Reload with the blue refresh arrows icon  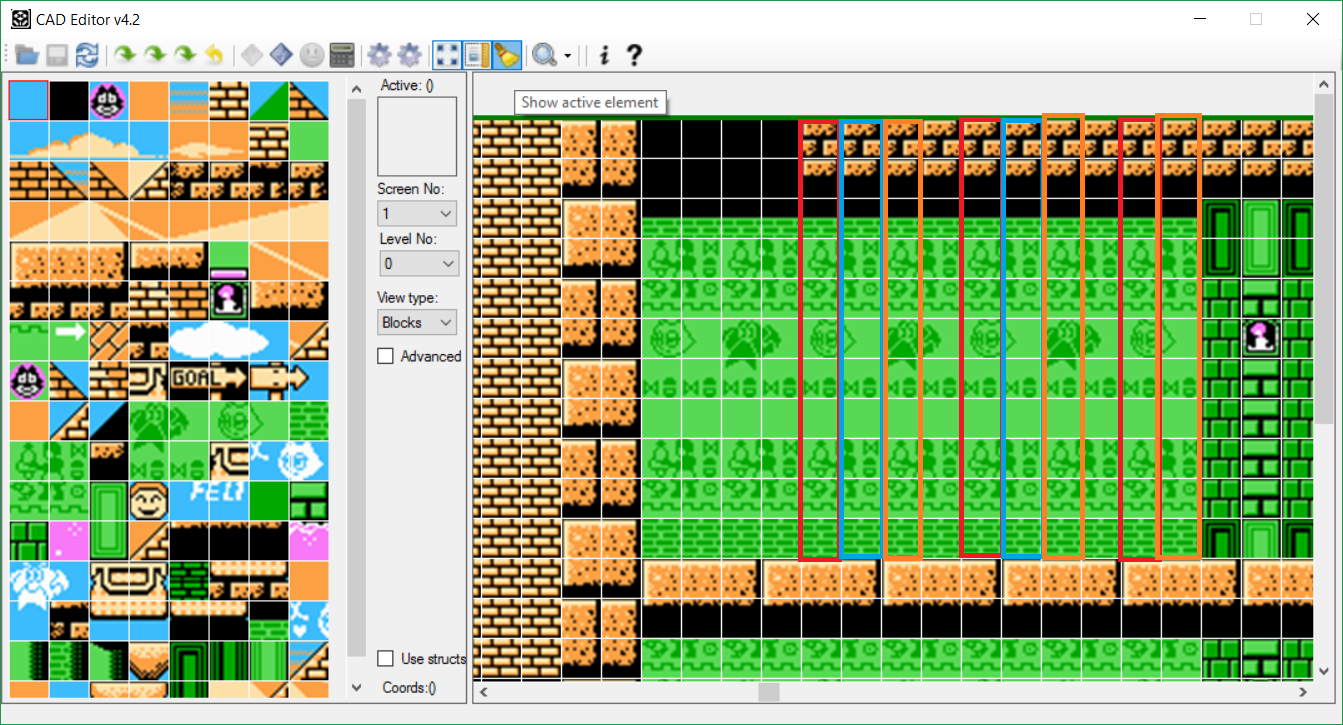tap(87, 55)
